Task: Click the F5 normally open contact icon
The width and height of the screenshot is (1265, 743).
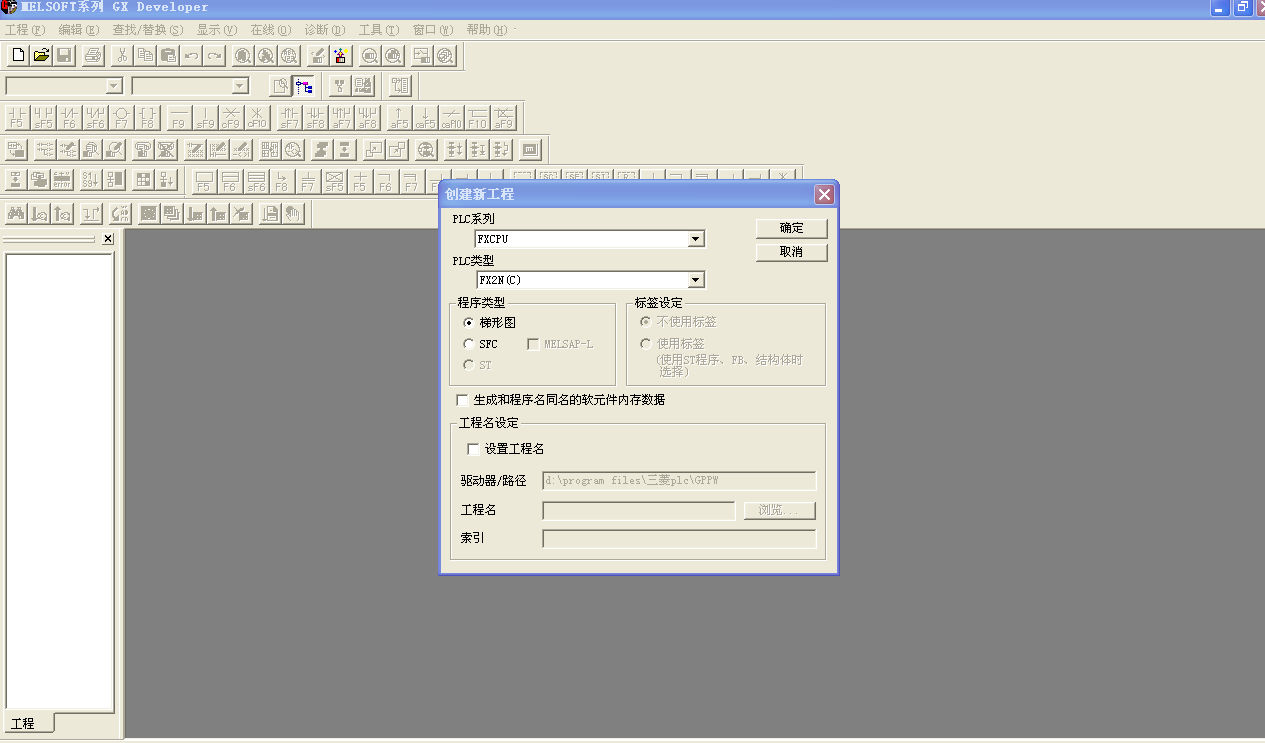Action: point(16,118)
